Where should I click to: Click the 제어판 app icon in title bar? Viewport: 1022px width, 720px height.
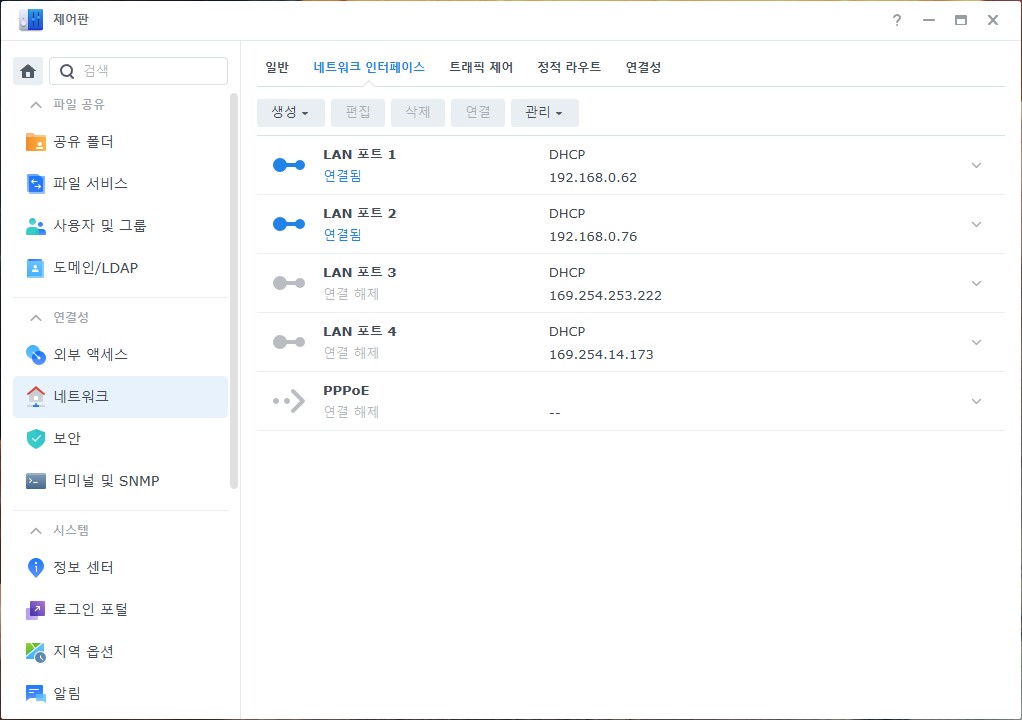tap(31, 20)
